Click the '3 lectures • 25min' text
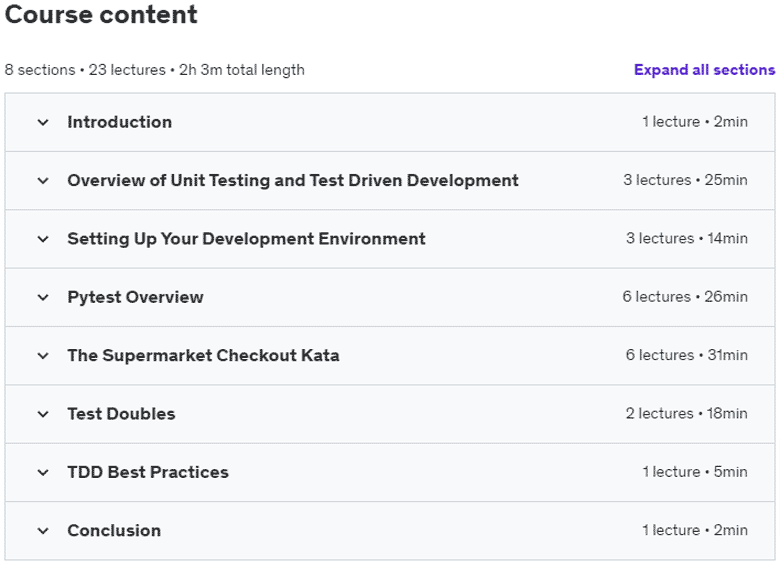Screen dimensions: 780x566 tap(685, 180)
